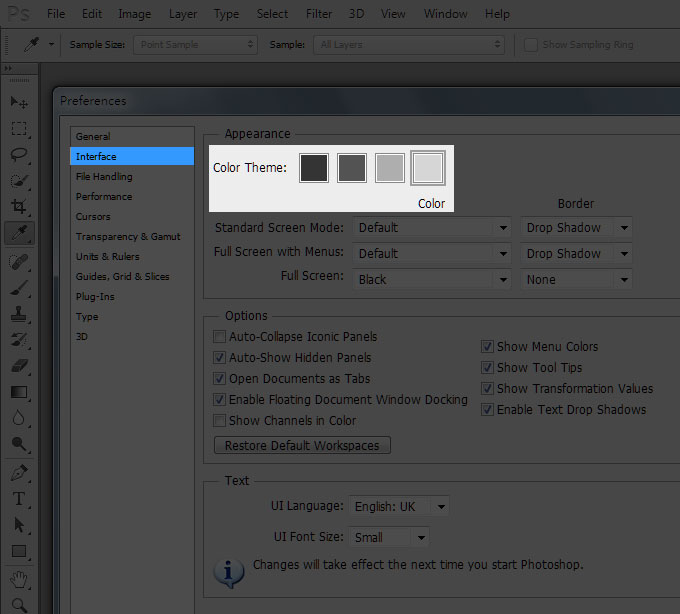Check Show Channels in Color
Image resolution: width=680 pixels, height=614 pixels.
219,420
